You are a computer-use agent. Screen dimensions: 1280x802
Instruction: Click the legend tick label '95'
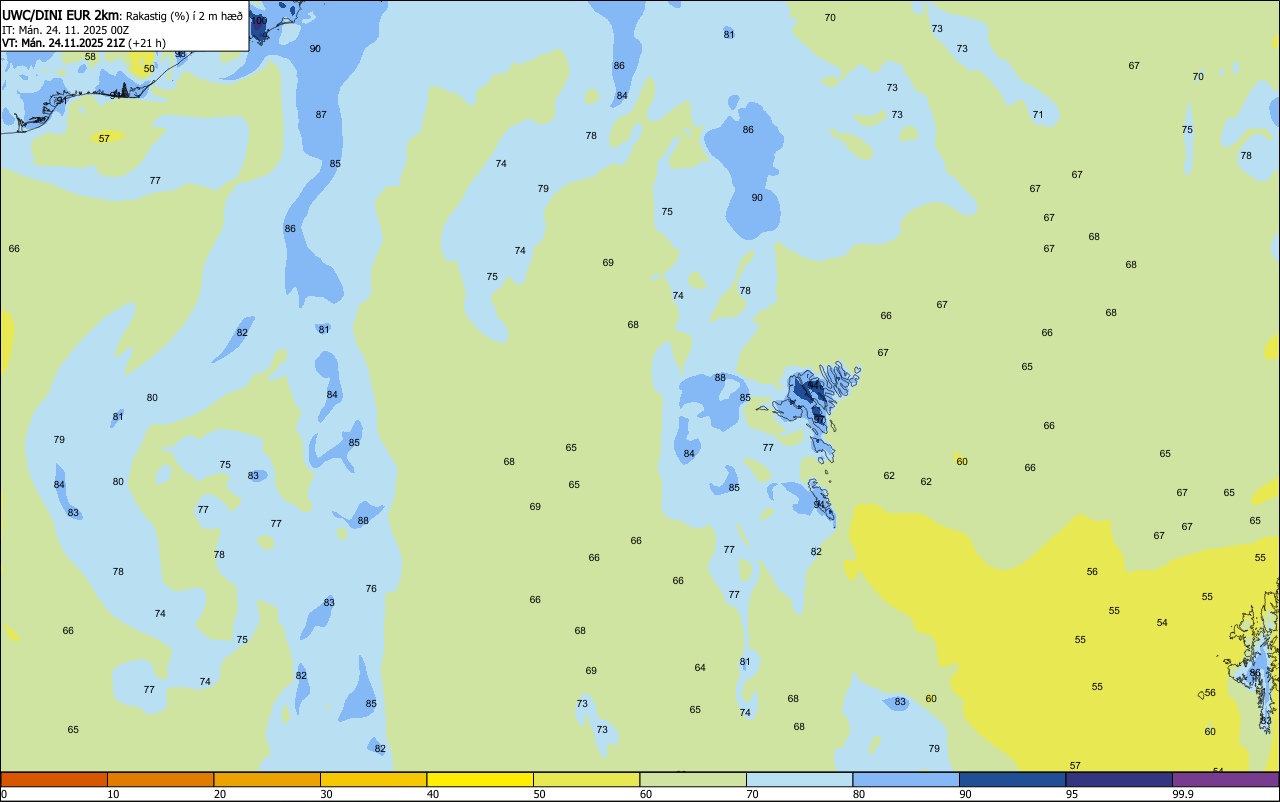tap(1072, 794)
